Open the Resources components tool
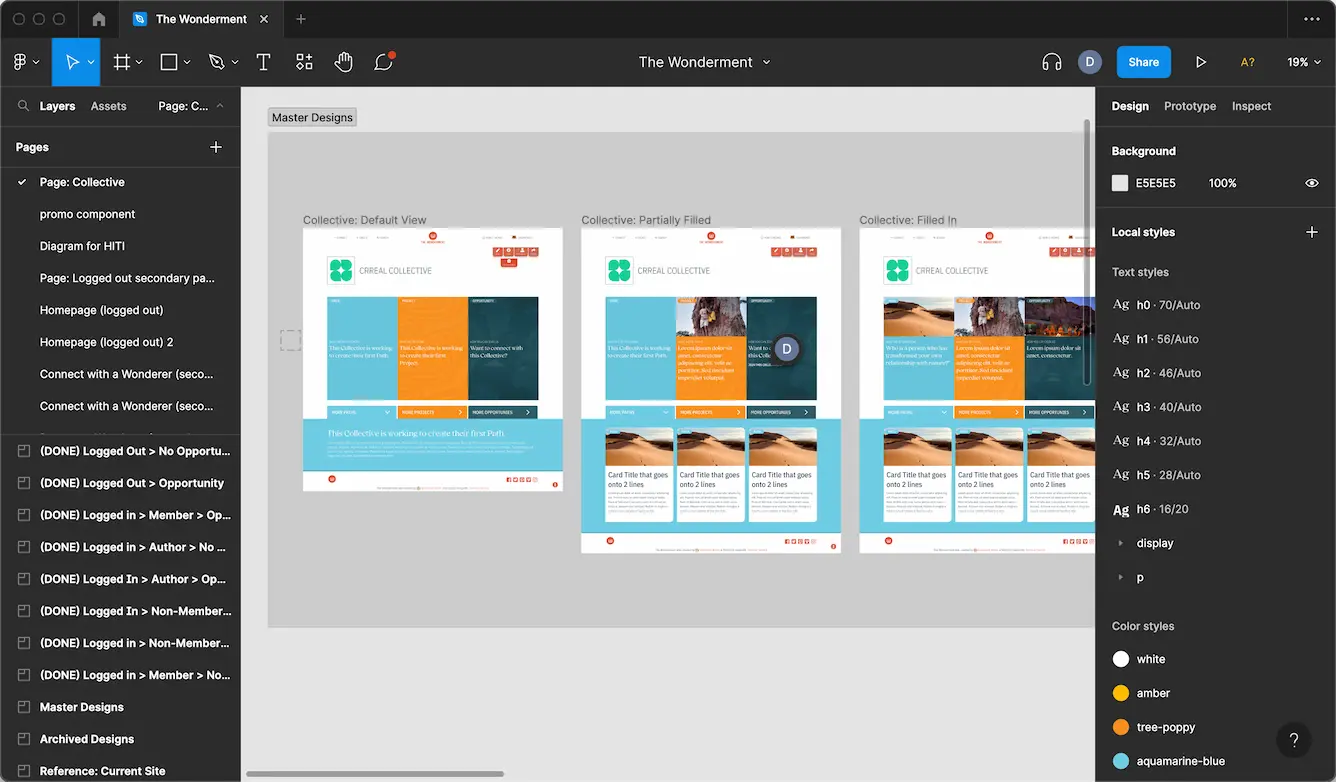Viewport: 1336px width, 782px height. pos(304,62)
